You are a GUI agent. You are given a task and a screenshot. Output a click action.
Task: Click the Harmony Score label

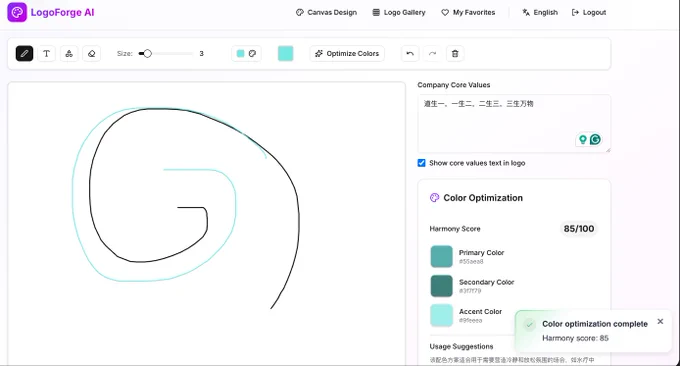(454, 229)
